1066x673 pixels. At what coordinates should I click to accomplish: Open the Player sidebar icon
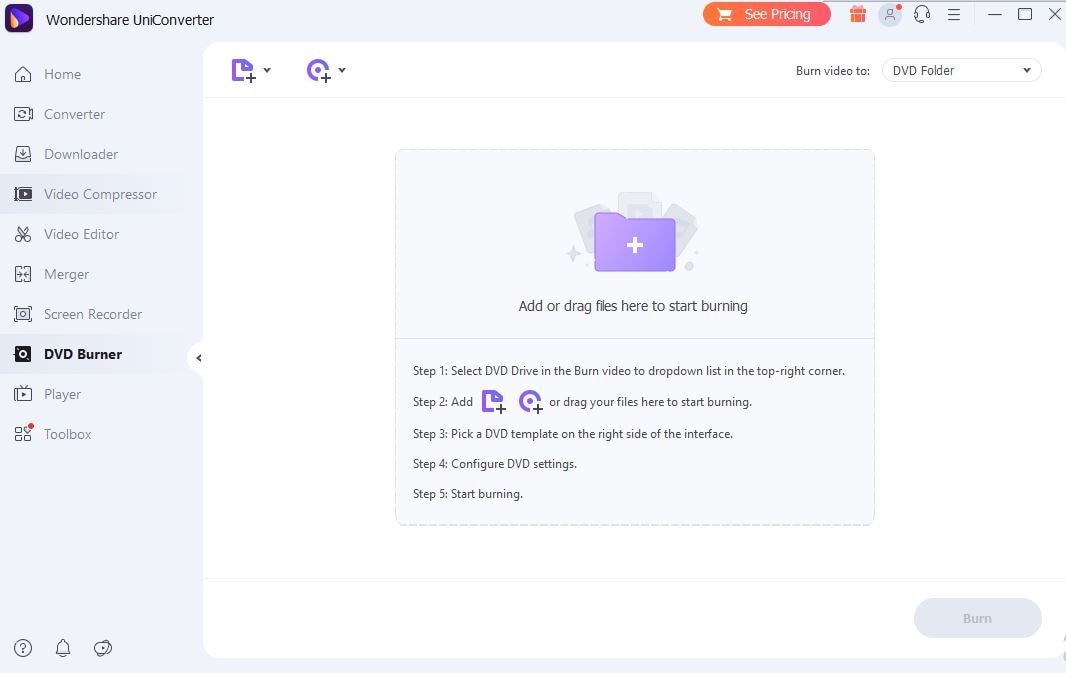click(23, 394)
